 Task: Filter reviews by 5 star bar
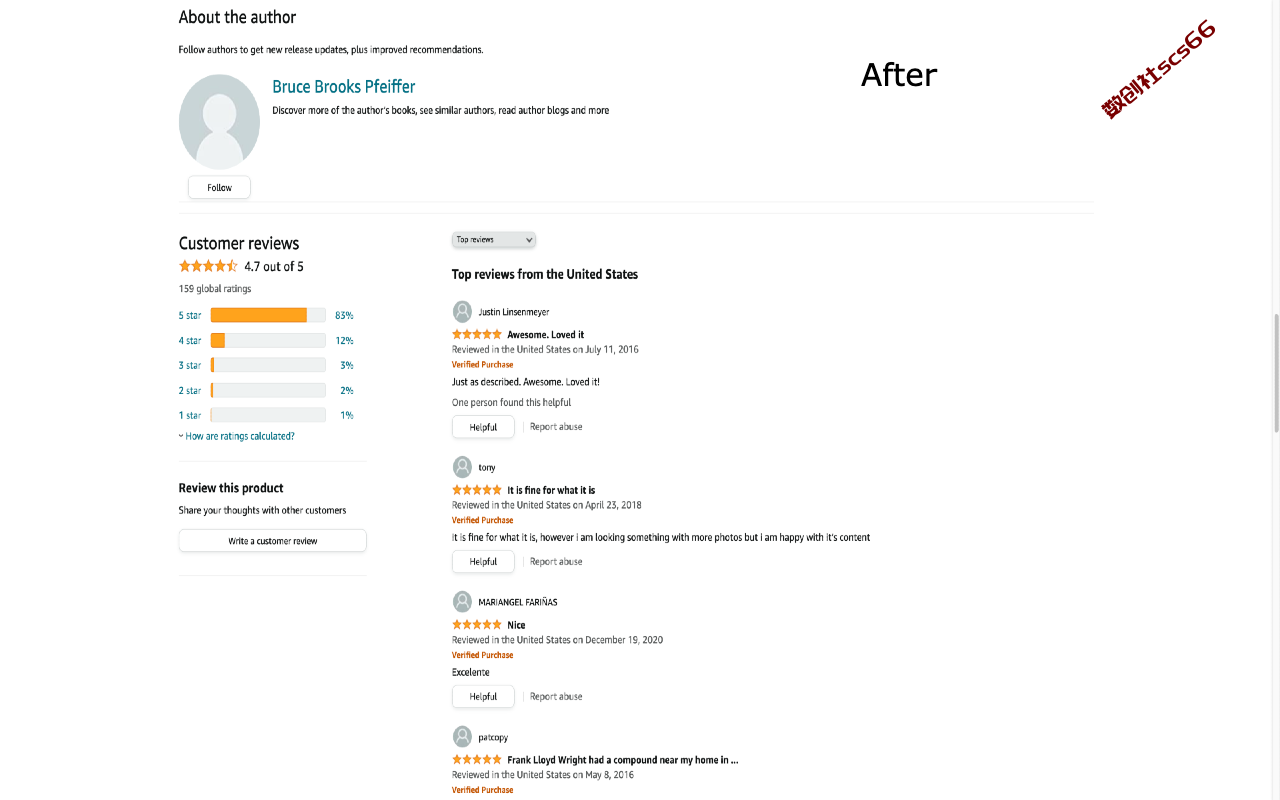268,315
